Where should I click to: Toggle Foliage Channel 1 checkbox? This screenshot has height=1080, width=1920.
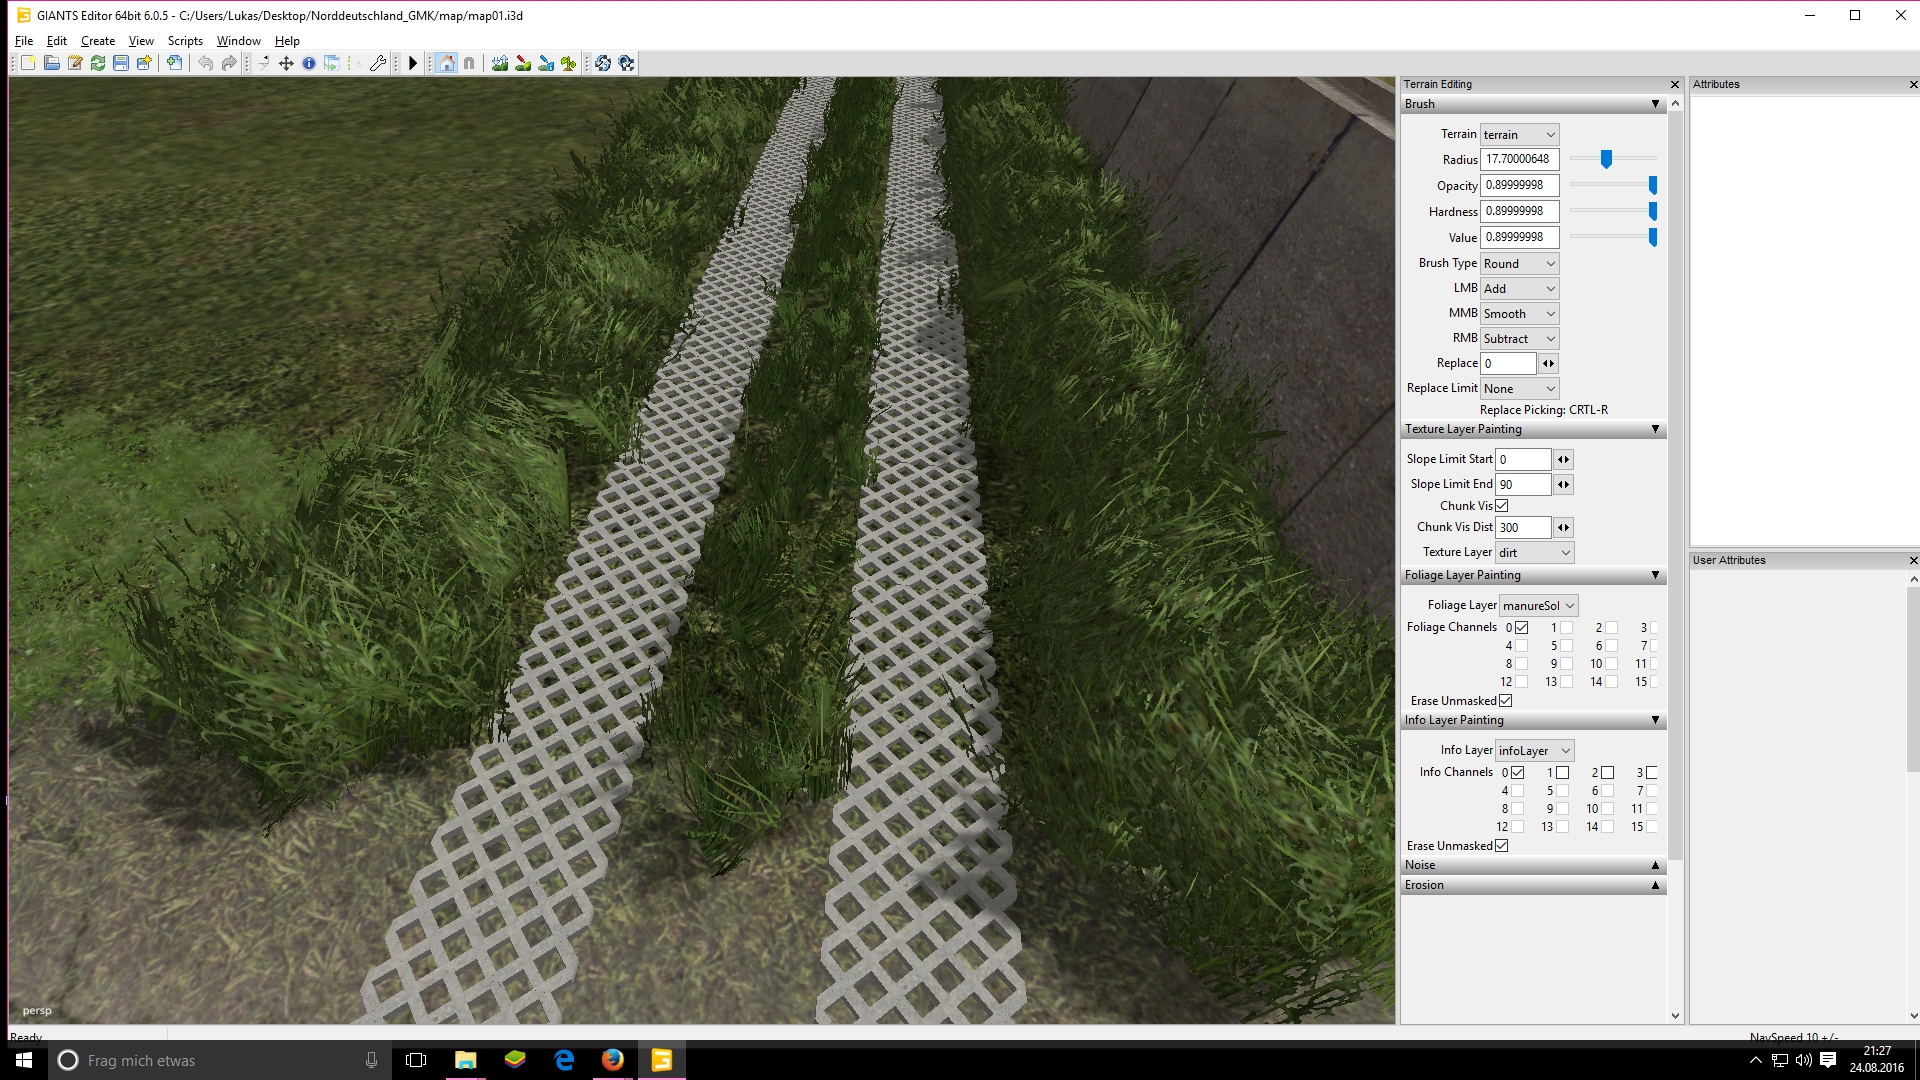[x=1566, y=628]
